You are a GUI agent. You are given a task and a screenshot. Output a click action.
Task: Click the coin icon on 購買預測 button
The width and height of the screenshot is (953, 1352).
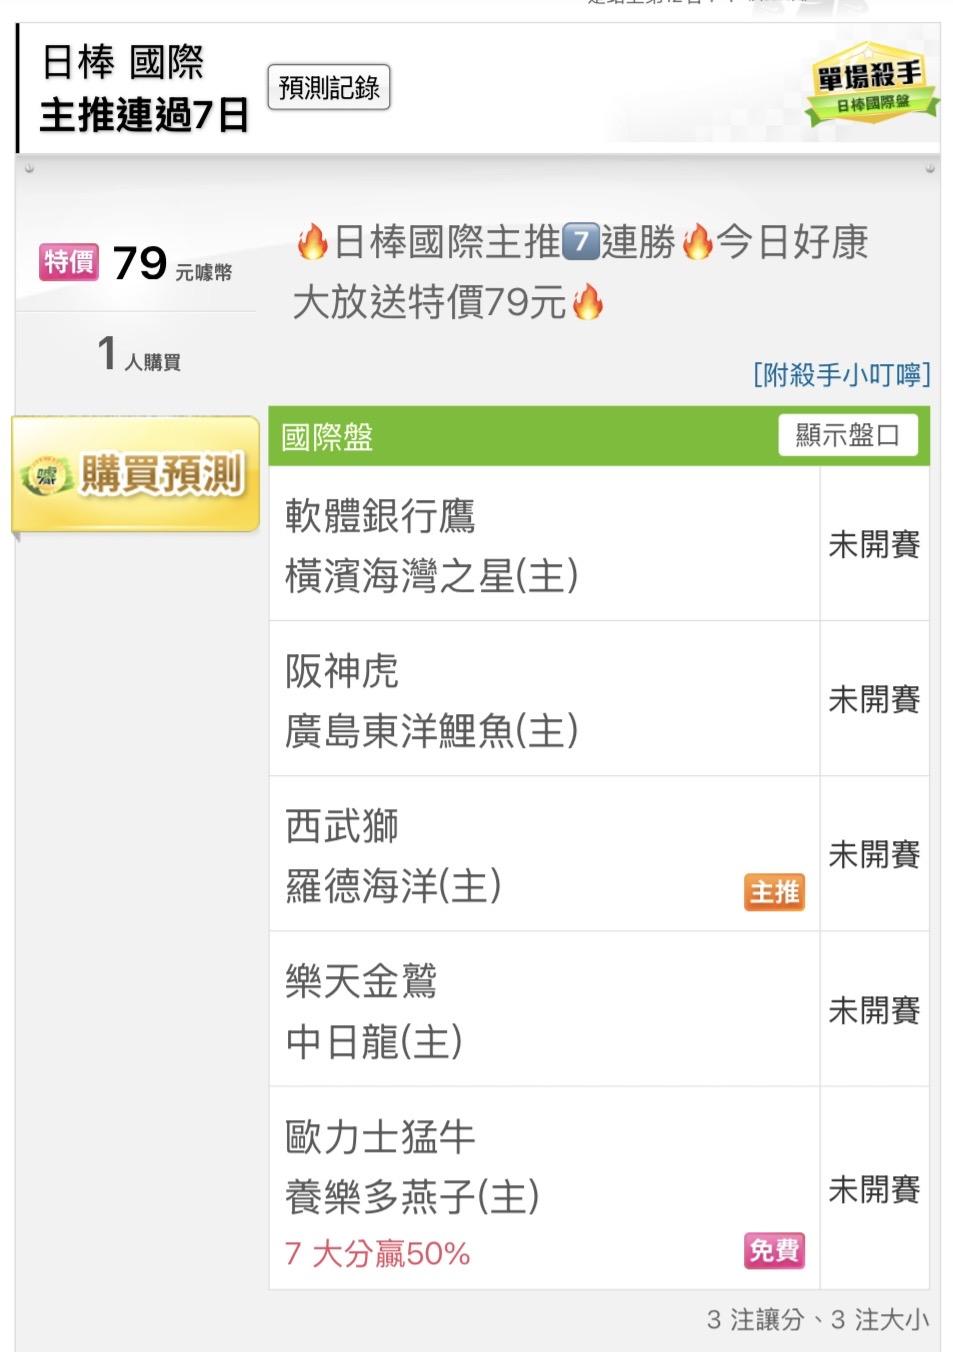click(47, 475)
